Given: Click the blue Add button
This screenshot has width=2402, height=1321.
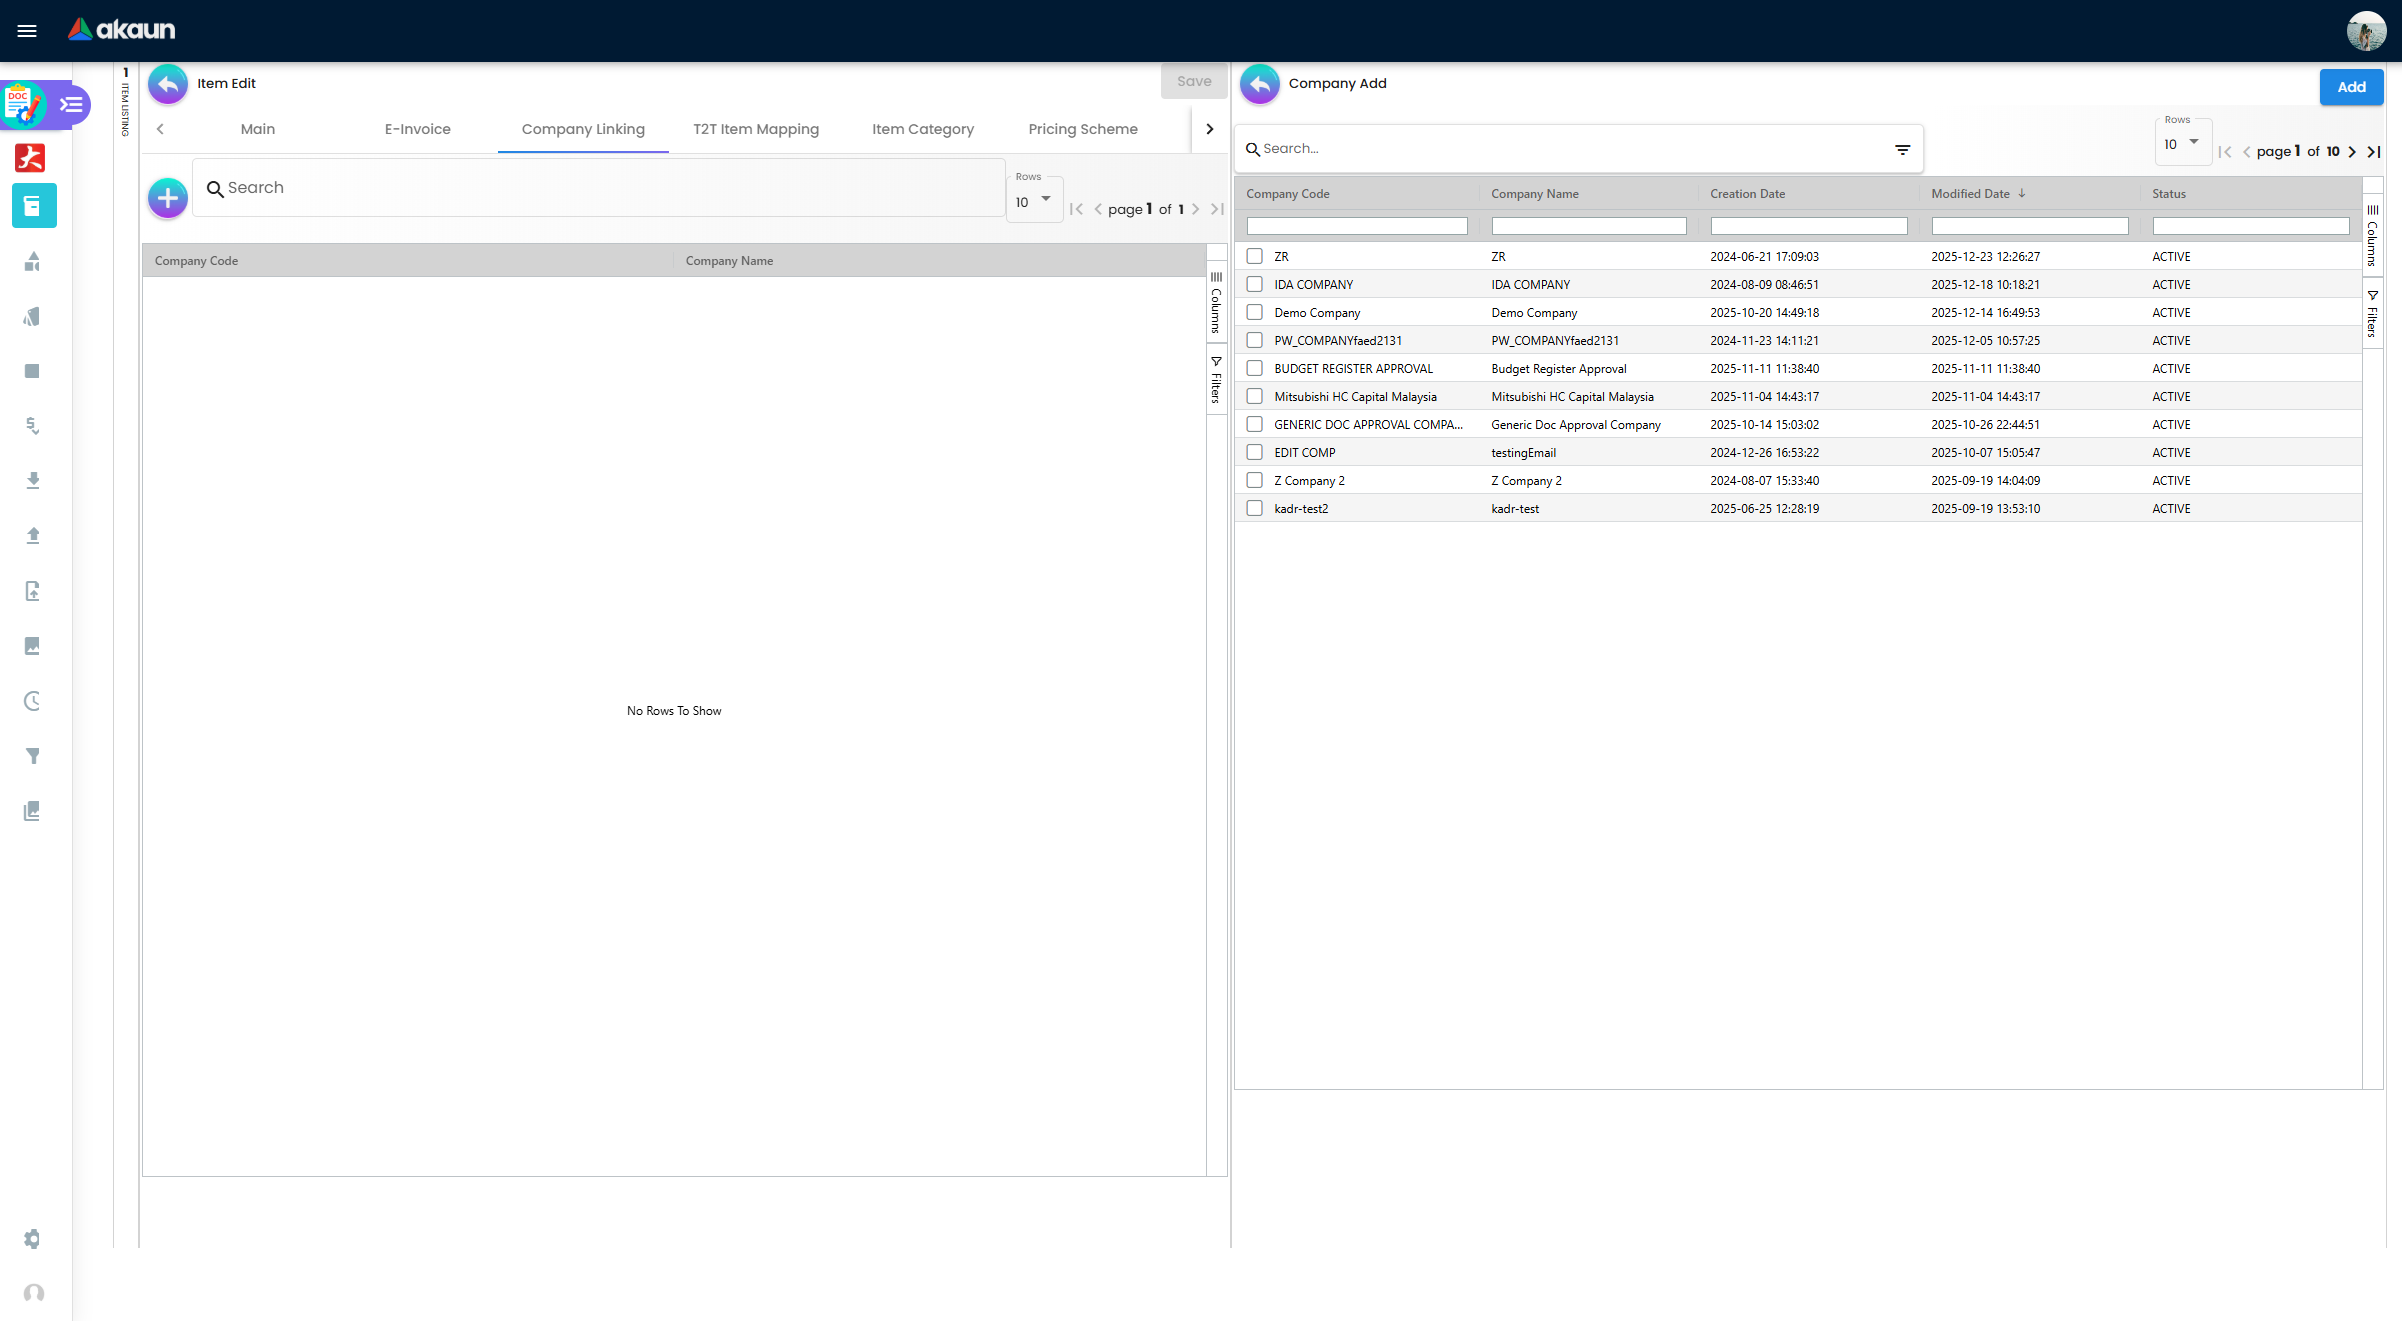Looking at the screenshot, I should 2351,87.
